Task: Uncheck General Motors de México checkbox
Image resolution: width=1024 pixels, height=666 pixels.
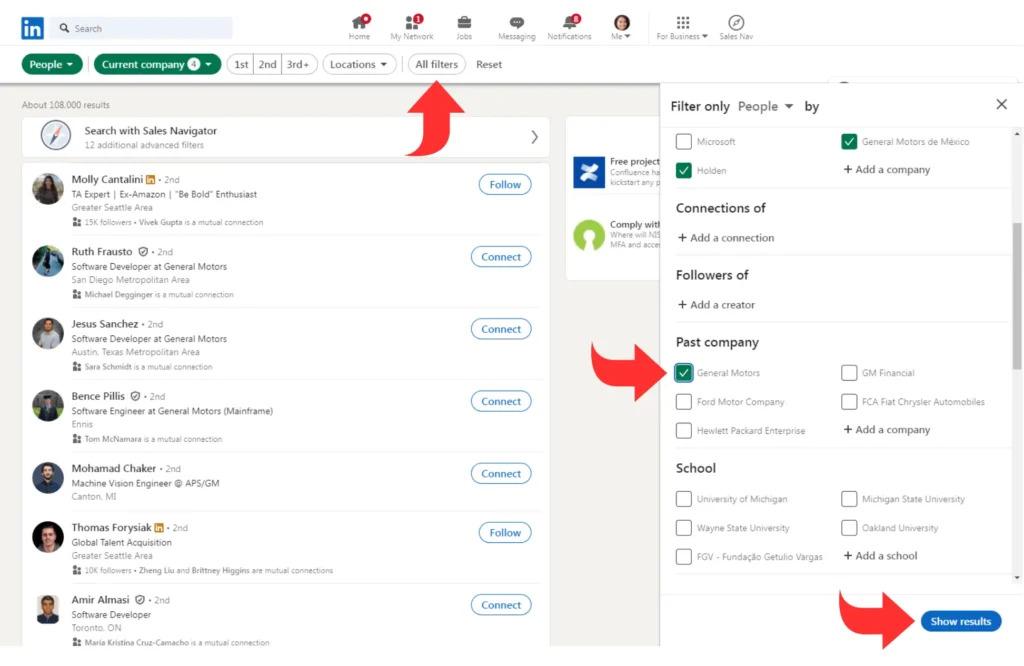Action: (848, 141)
